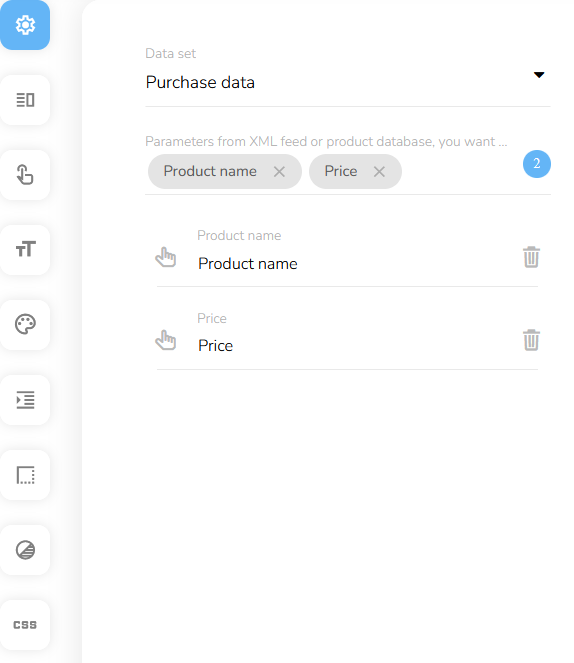Open the settings gear tab
574x663 pixels.
pyautogui.click(x=25, y=25)
